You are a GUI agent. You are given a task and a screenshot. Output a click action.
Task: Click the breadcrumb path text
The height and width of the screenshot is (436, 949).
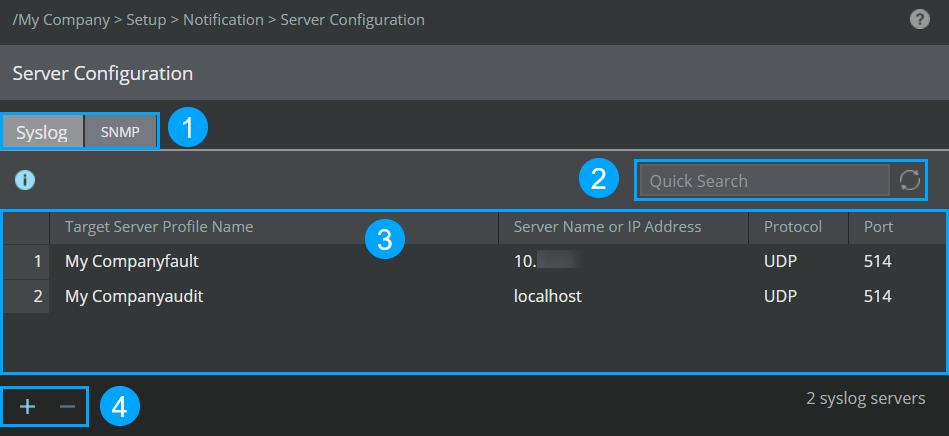218,20
